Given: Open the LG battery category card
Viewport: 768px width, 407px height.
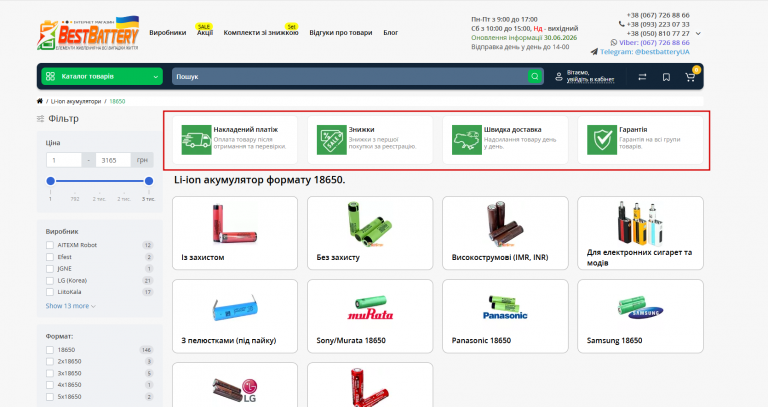Looking at the screenshot, I should [235, 385].
